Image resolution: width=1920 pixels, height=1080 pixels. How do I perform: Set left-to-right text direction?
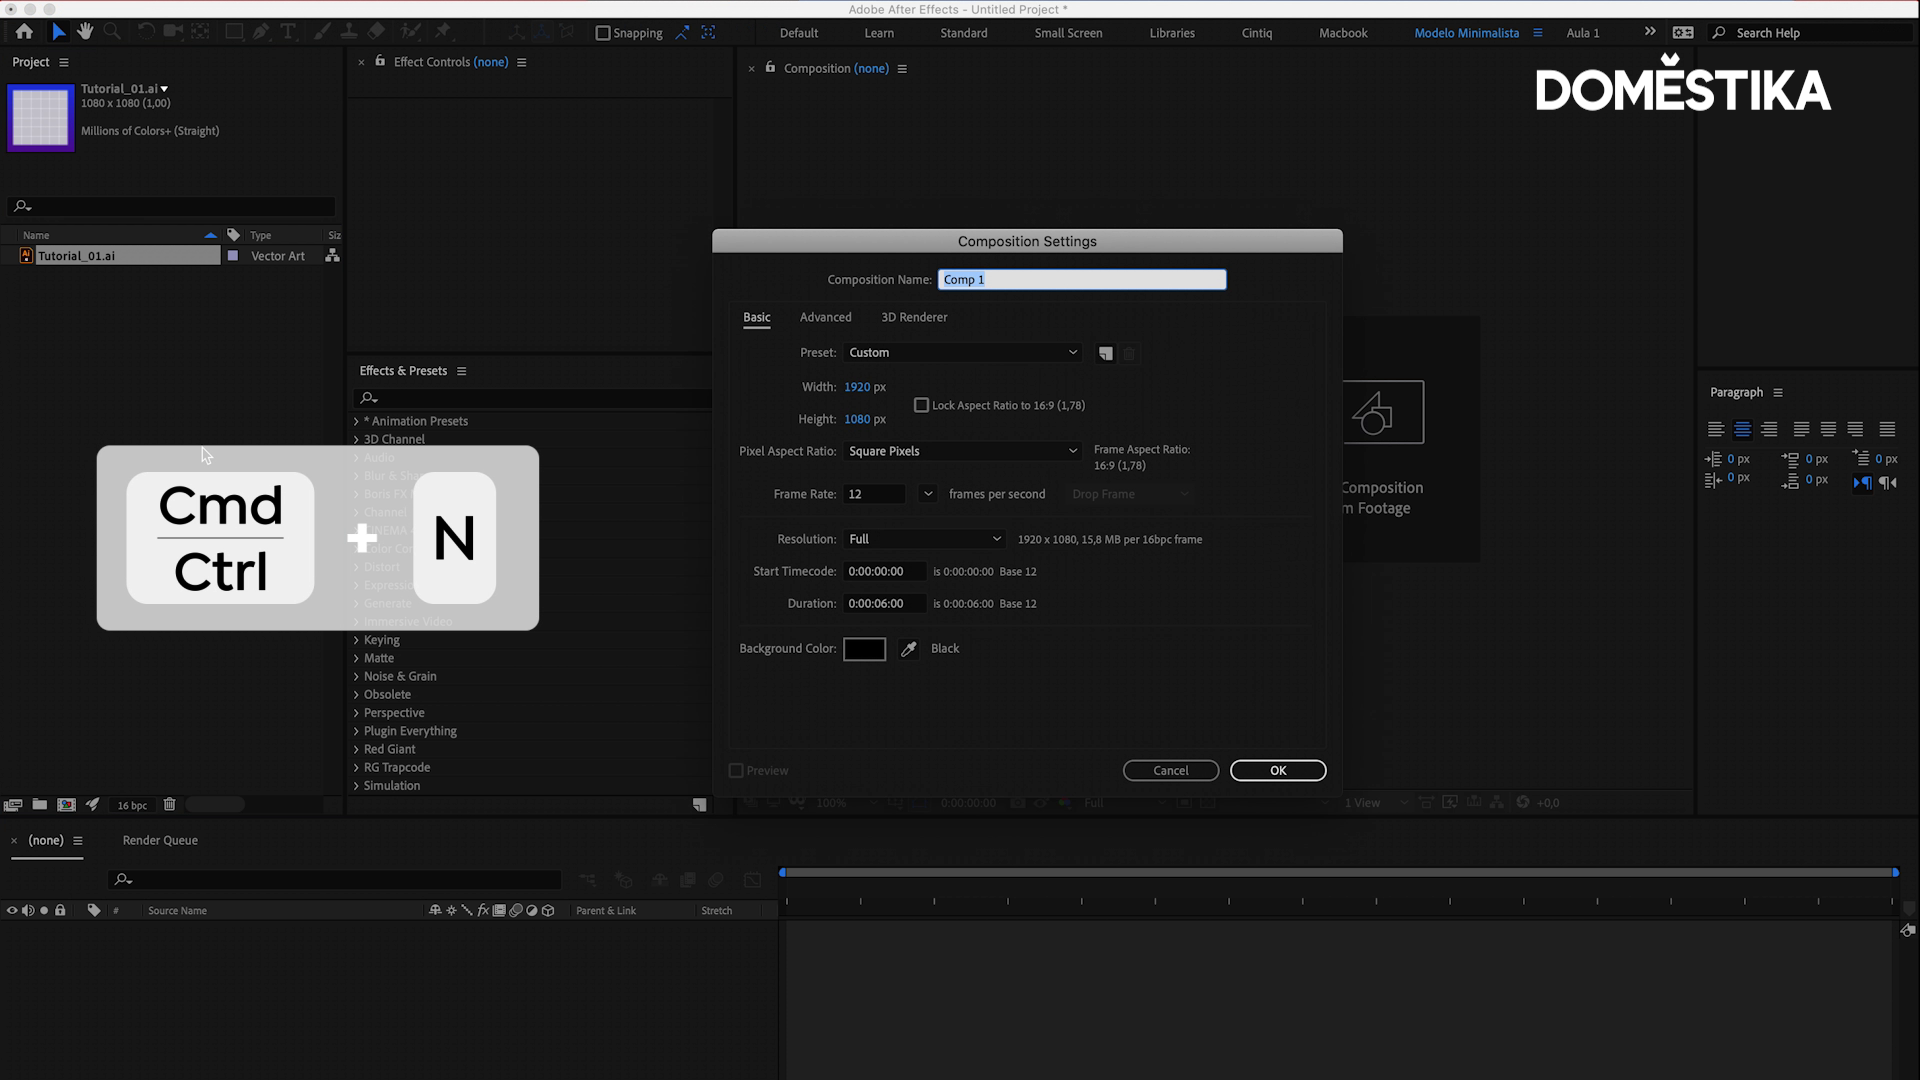pos(1862,482)
